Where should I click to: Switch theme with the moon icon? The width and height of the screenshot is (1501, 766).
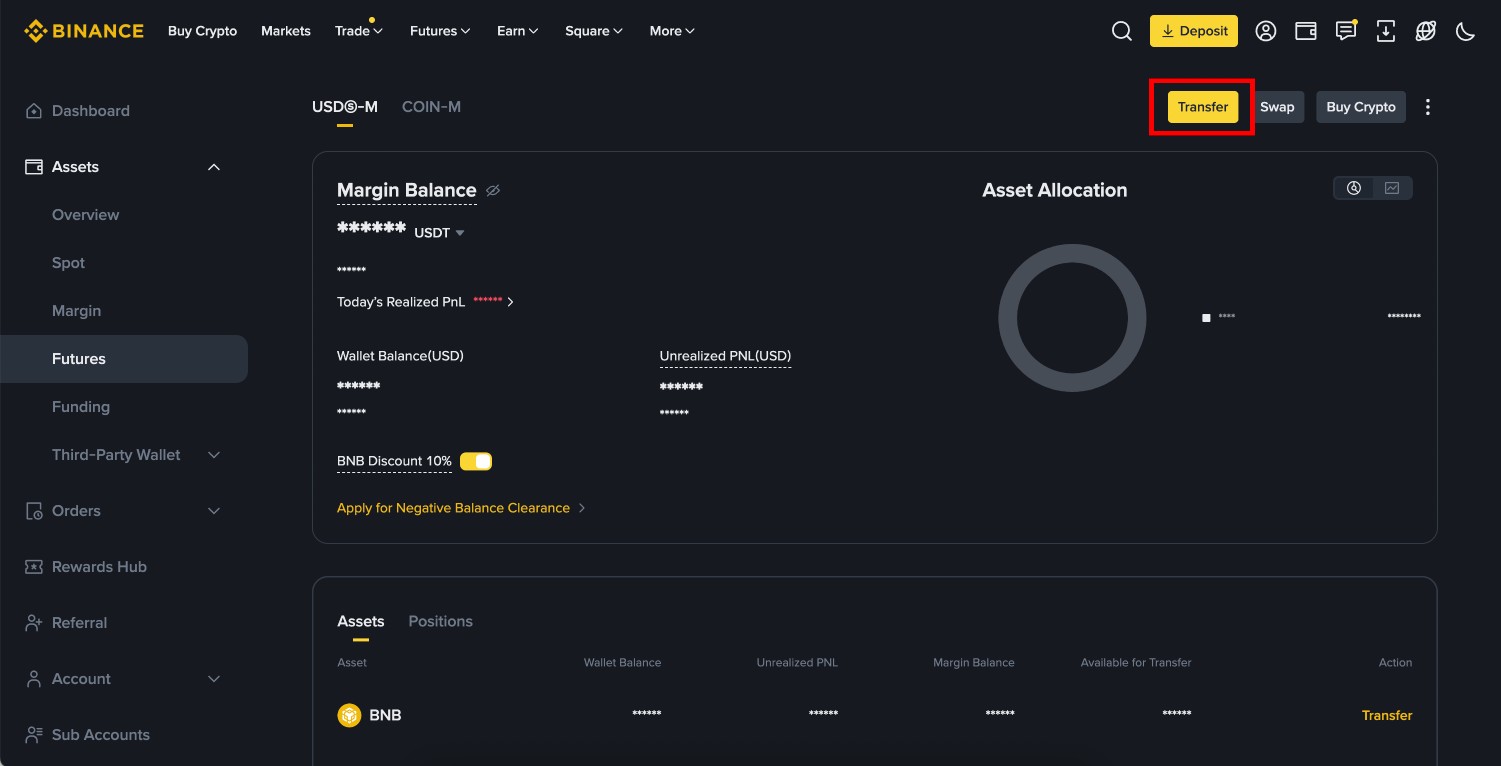pyautogui.click(x=1466, y=31)
